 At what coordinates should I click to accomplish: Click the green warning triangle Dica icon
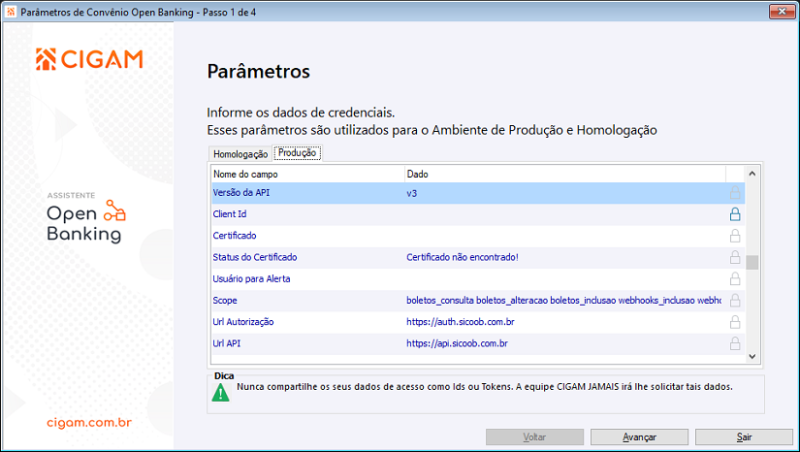click(220, 392)
